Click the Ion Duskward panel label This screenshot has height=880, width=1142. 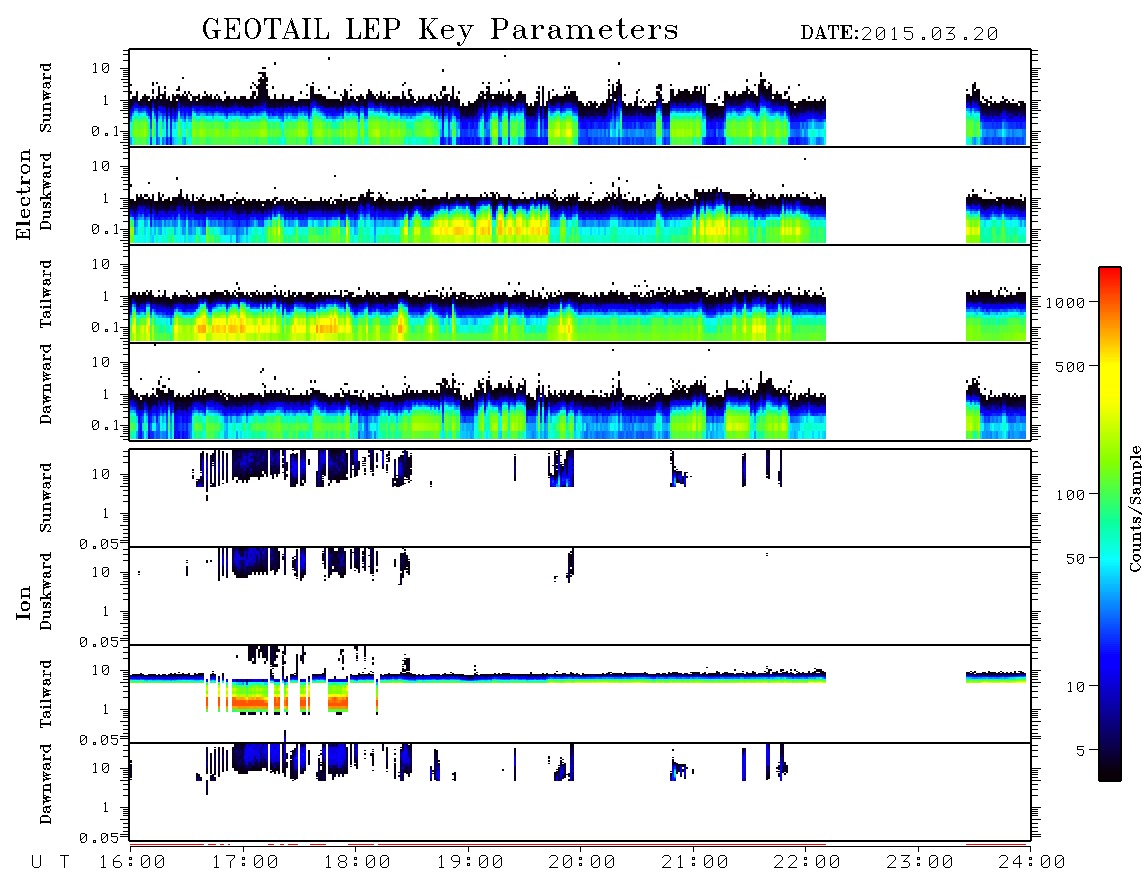[46, 591]
